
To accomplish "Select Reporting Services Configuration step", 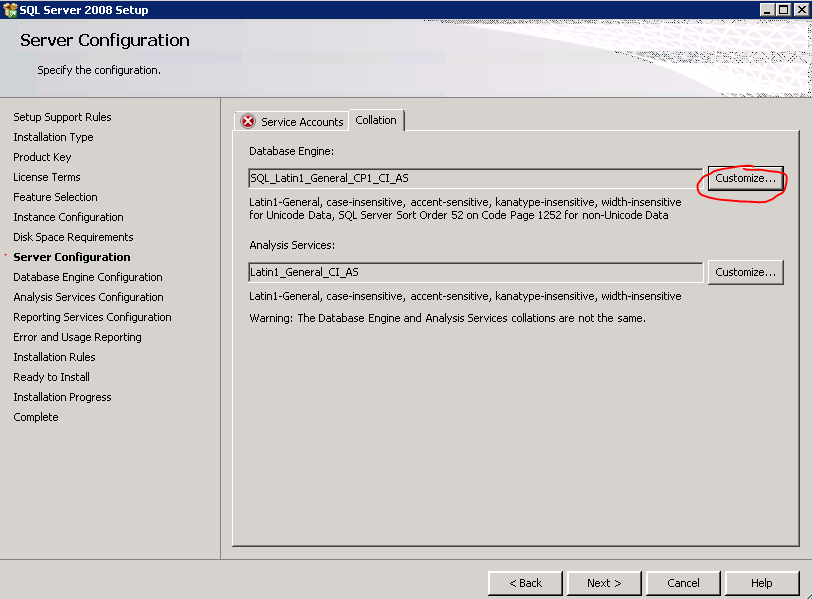I will [92, 317].
